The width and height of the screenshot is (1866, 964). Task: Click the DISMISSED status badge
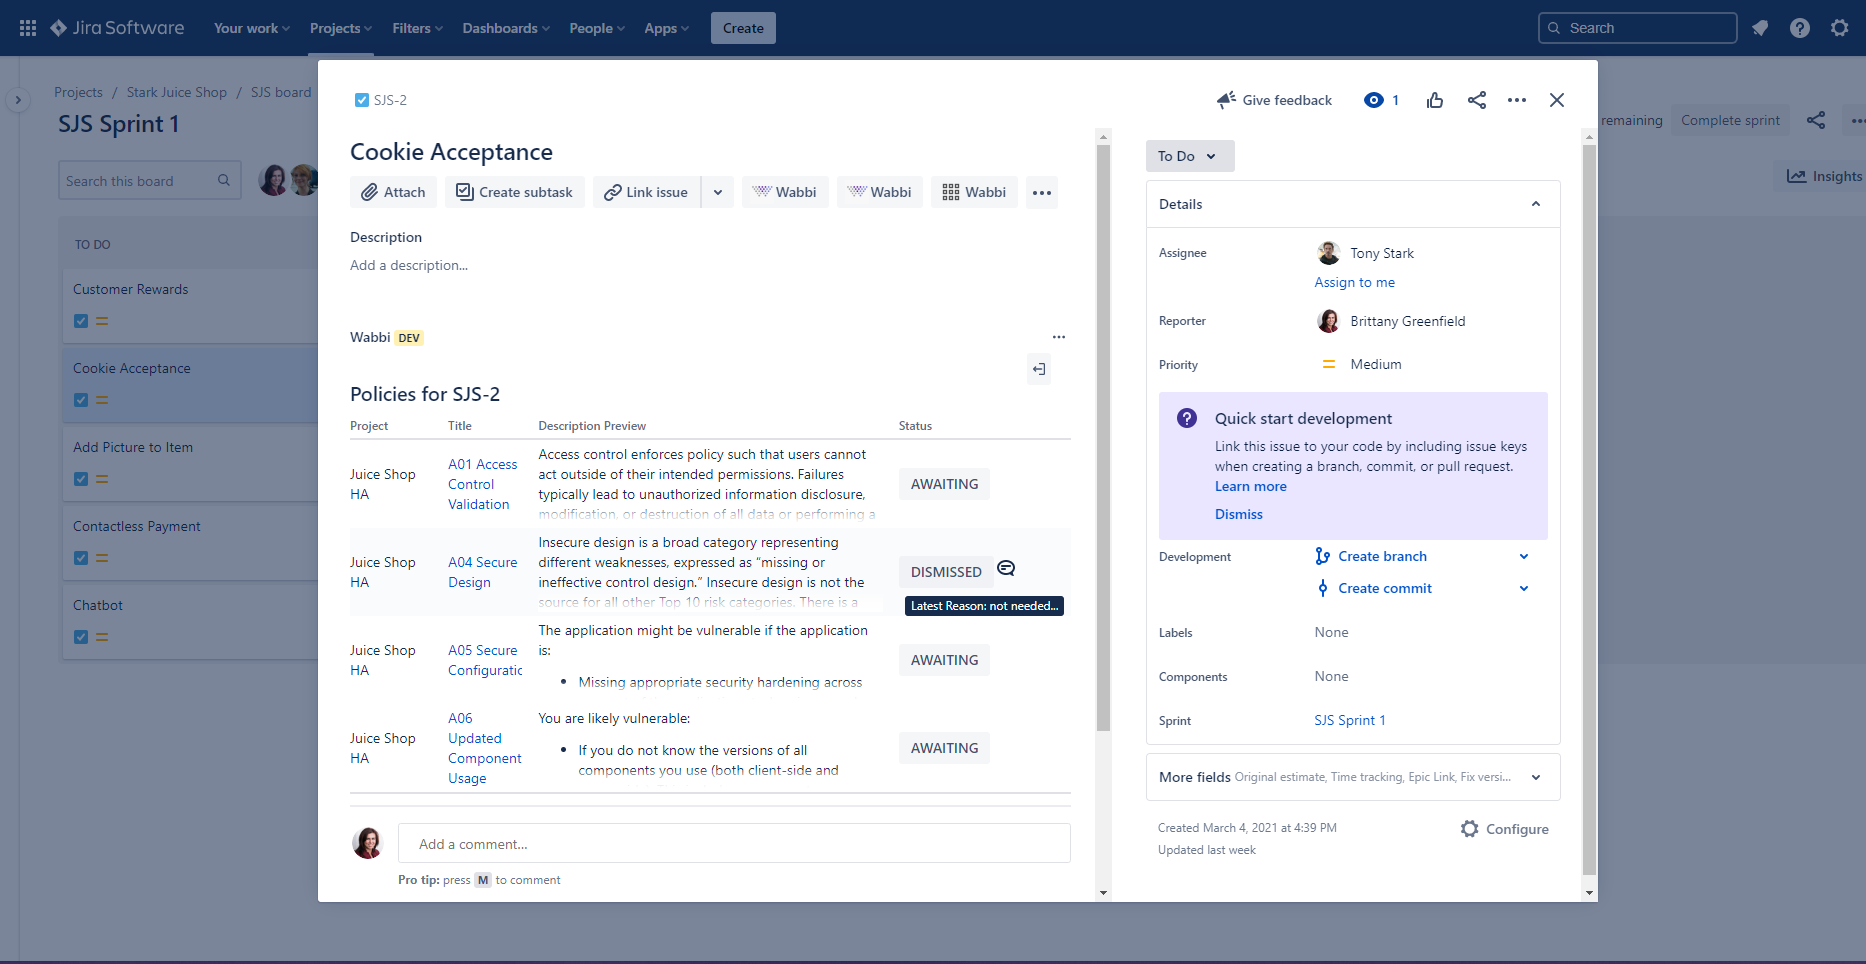coord(946,572)
